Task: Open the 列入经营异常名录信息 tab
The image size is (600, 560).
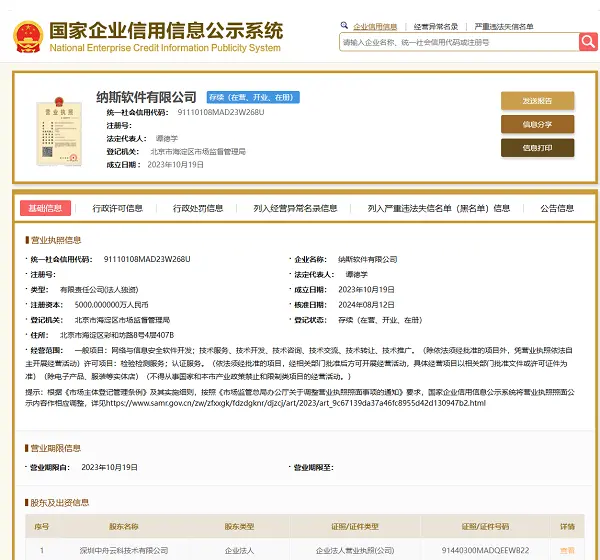Action: coord(295,208)
